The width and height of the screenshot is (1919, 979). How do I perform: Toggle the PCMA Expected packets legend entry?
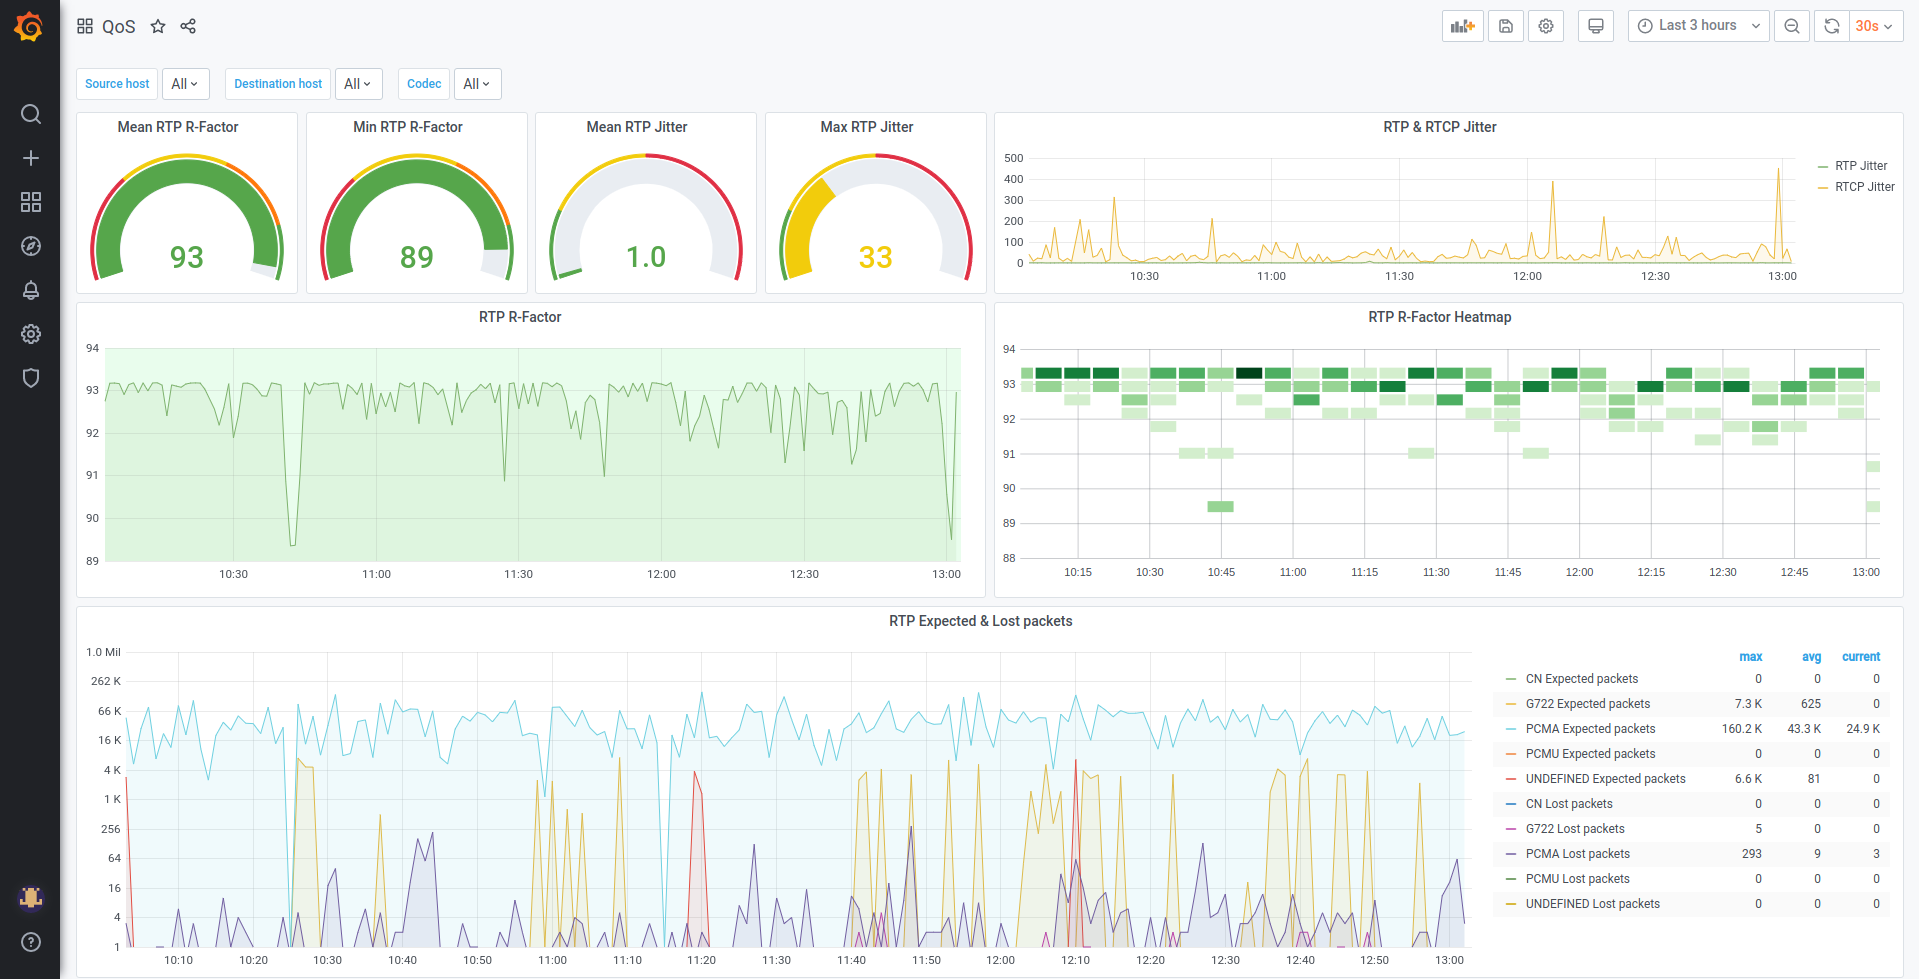tap(1590, 728)
